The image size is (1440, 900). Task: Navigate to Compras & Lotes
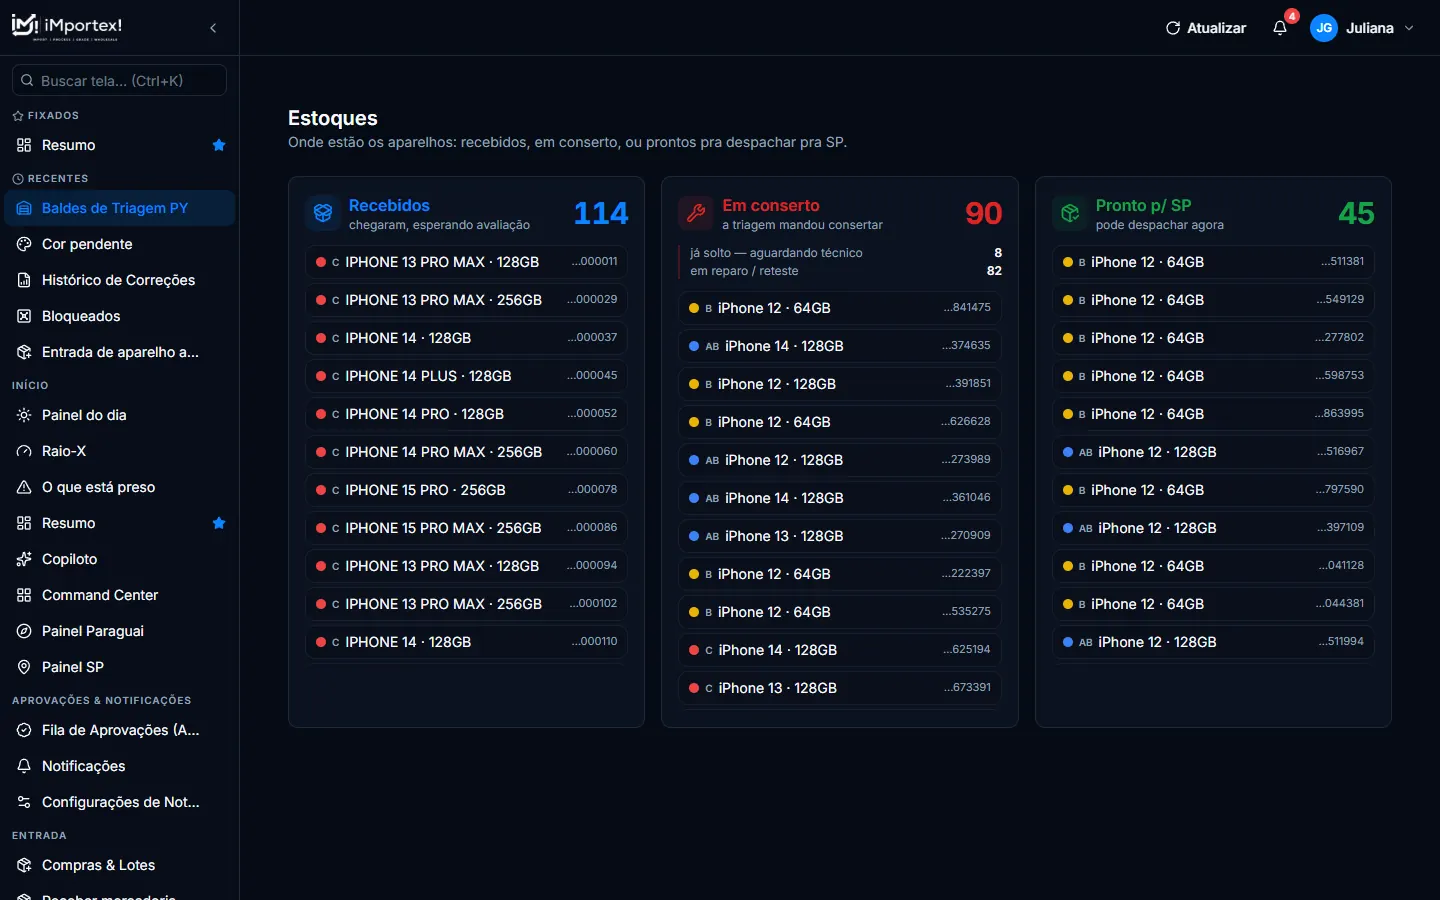tap(120, 865)
